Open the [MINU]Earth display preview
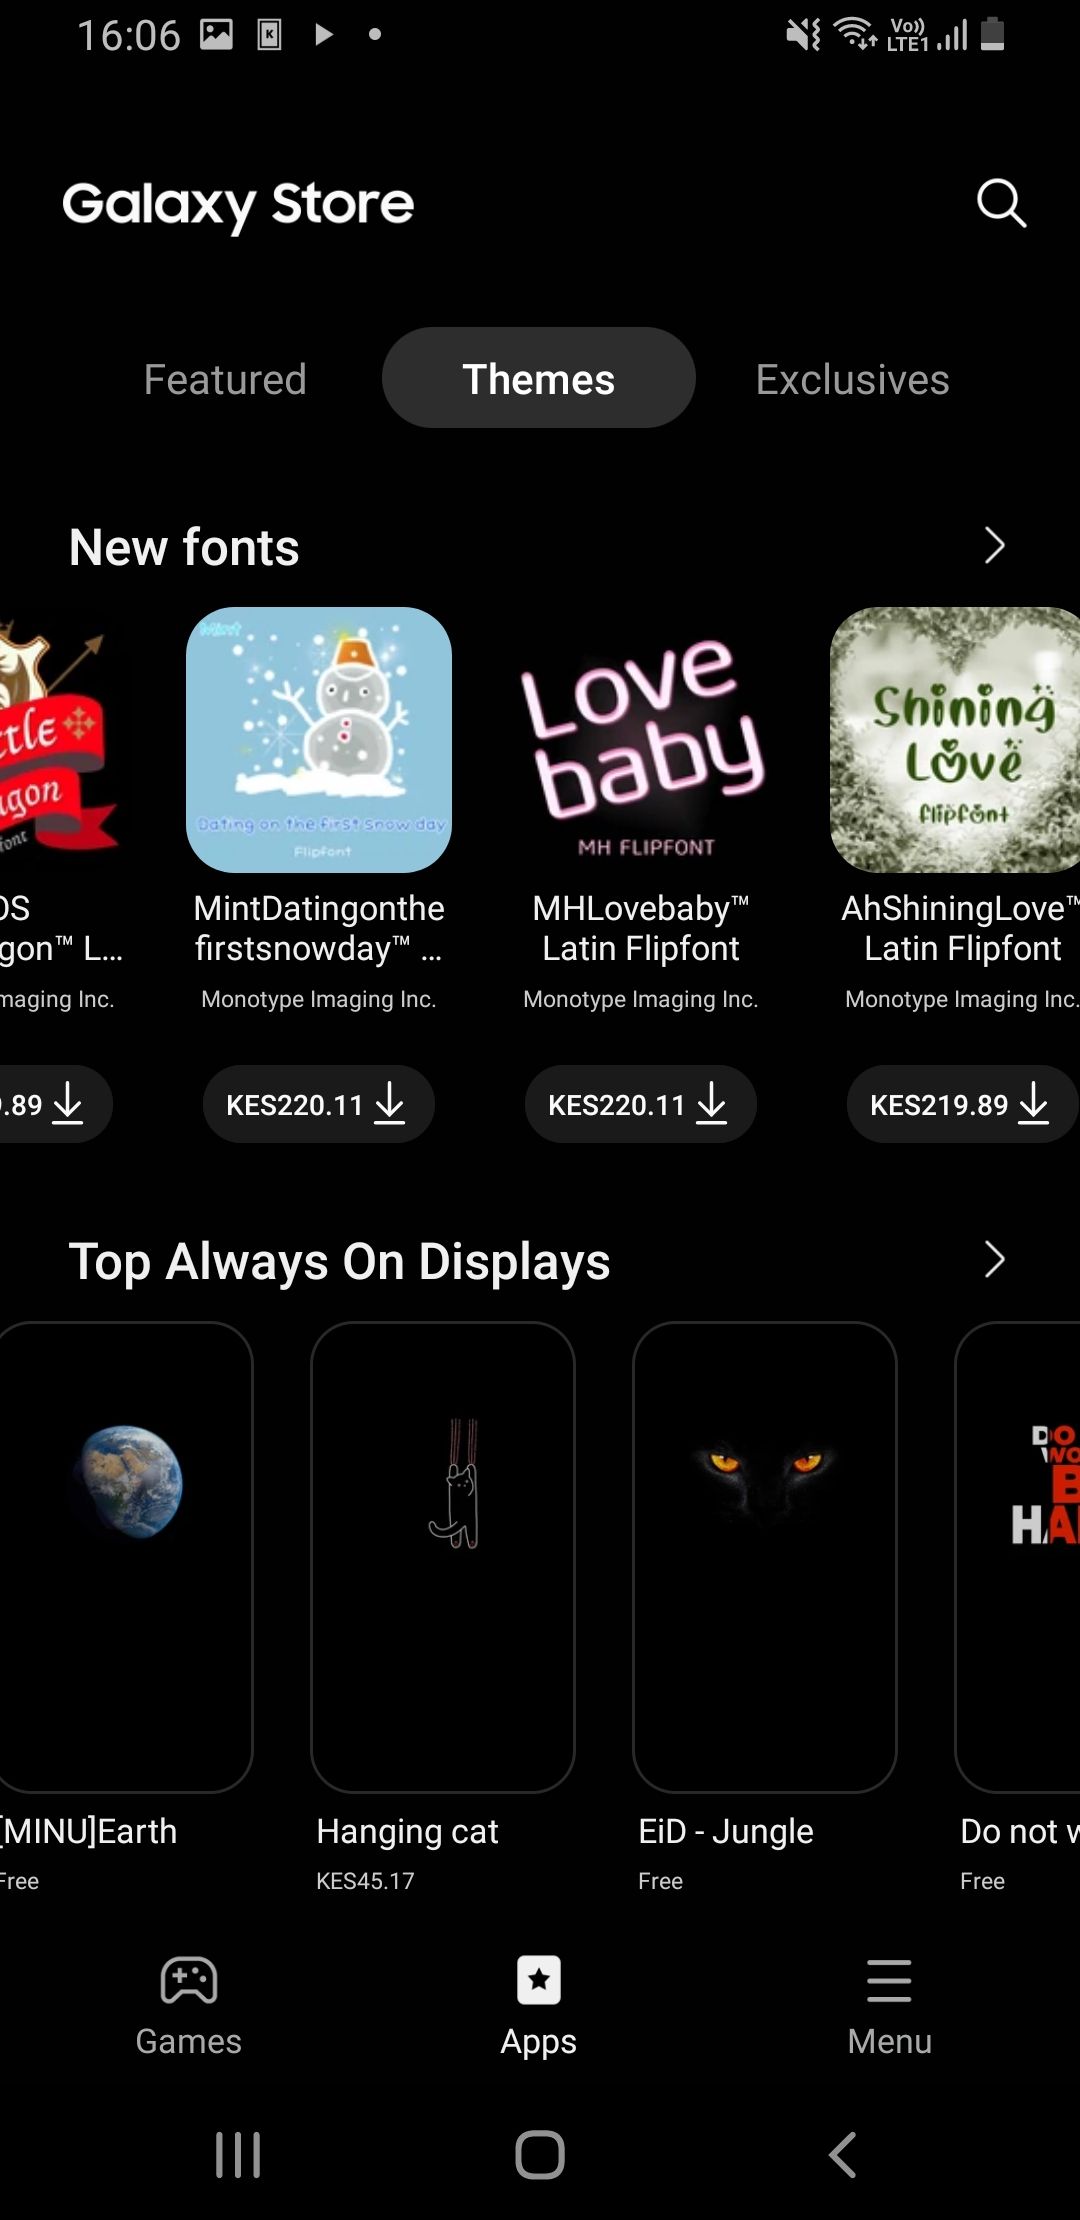 [x=126, y=1557]
